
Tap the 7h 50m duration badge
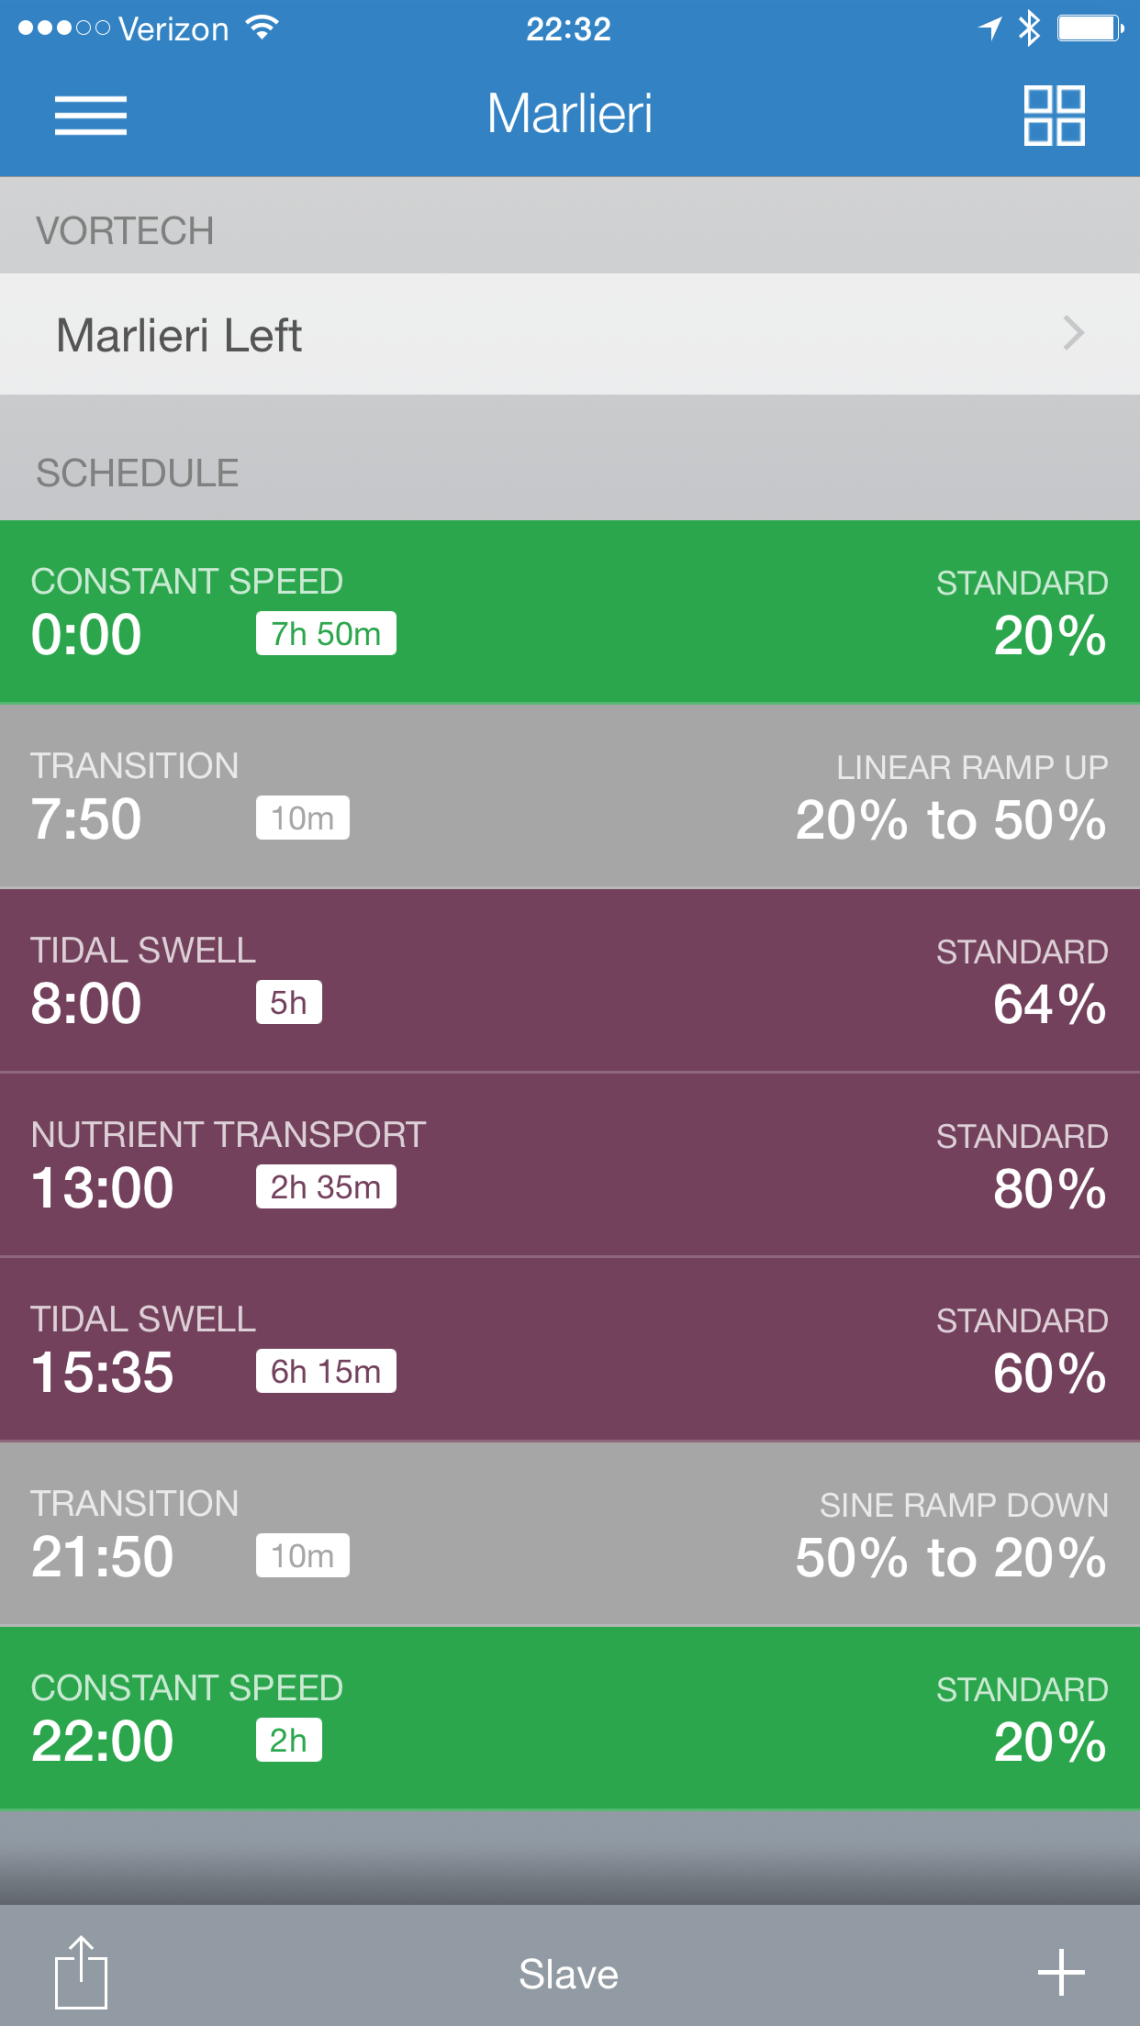click(326, 634)
